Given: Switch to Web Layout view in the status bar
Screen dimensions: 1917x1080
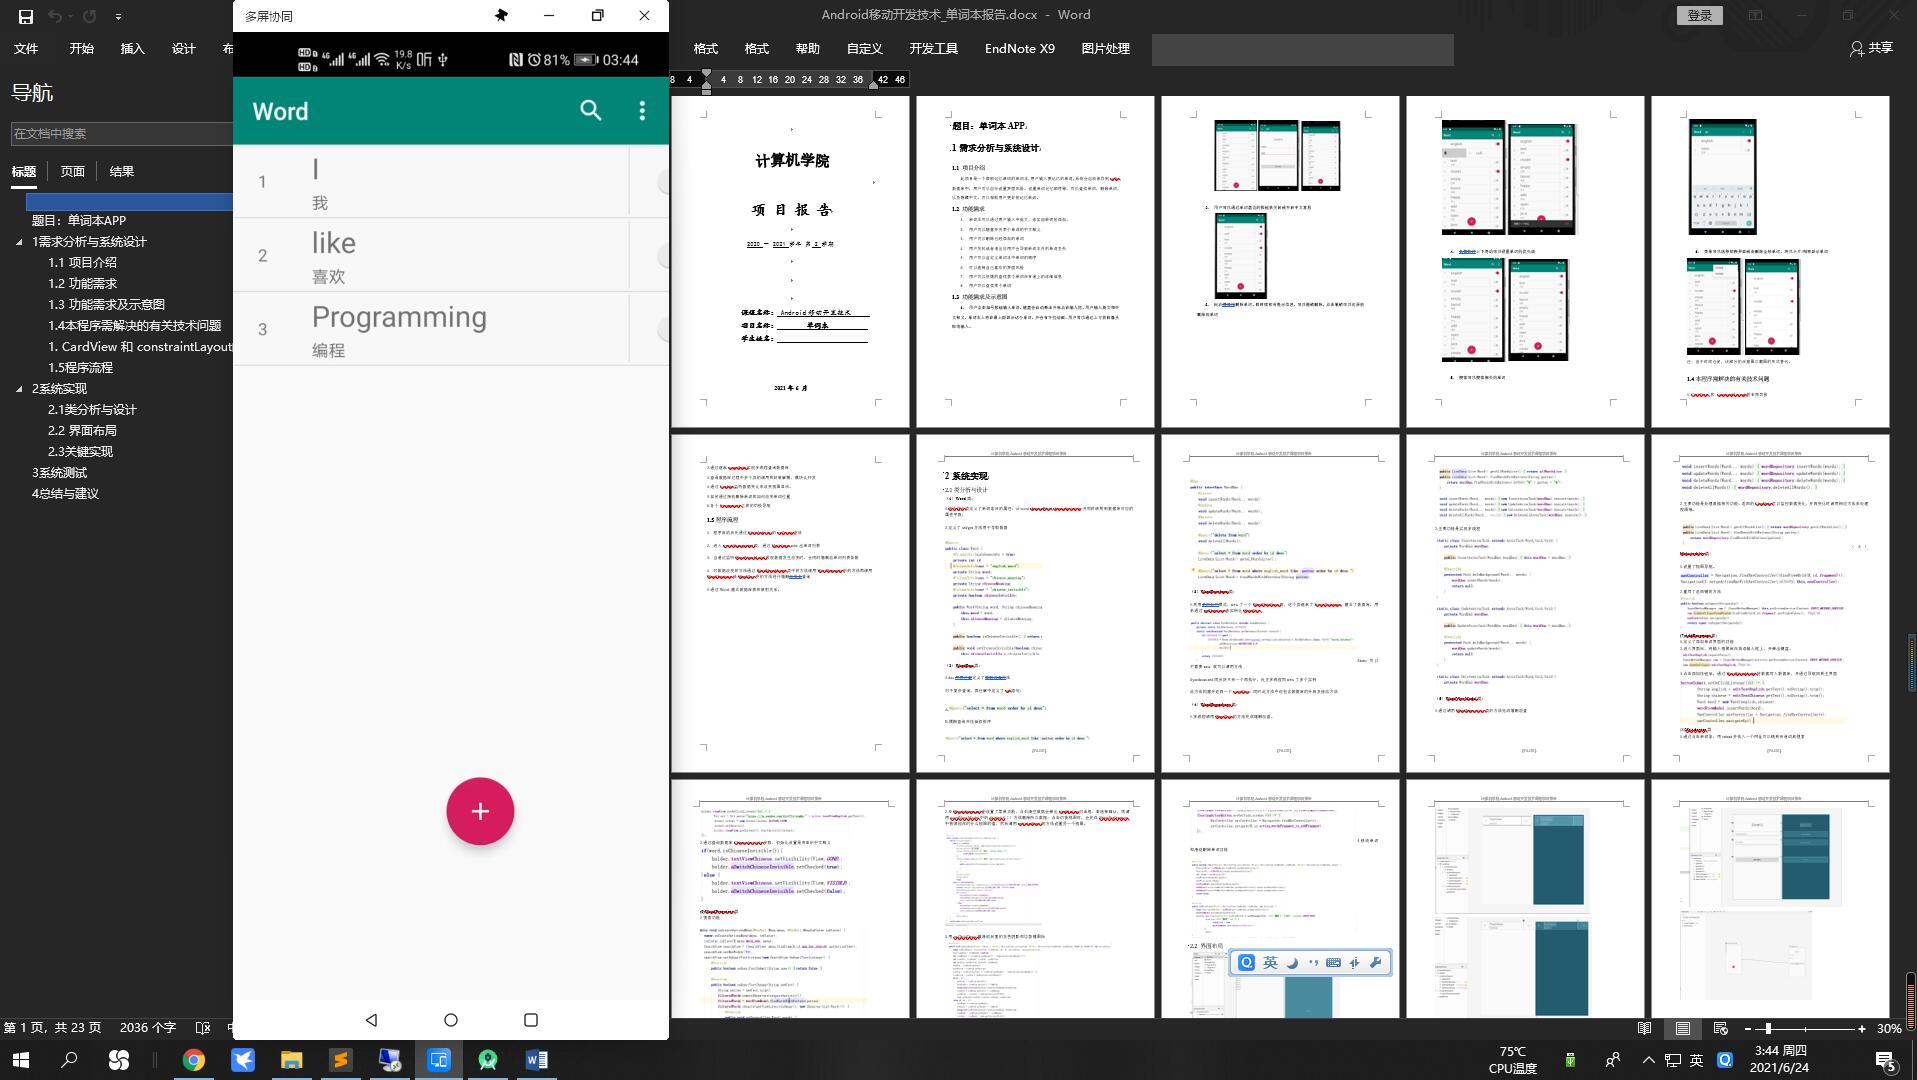Looking at the screenshot, I should 1720,1028.
